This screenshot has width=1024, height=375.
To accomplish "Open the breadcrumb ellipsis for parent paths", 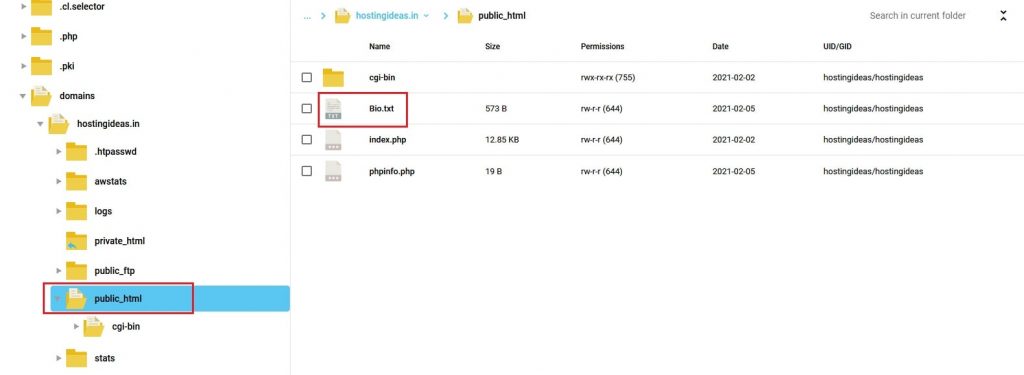I will (307, 16).
